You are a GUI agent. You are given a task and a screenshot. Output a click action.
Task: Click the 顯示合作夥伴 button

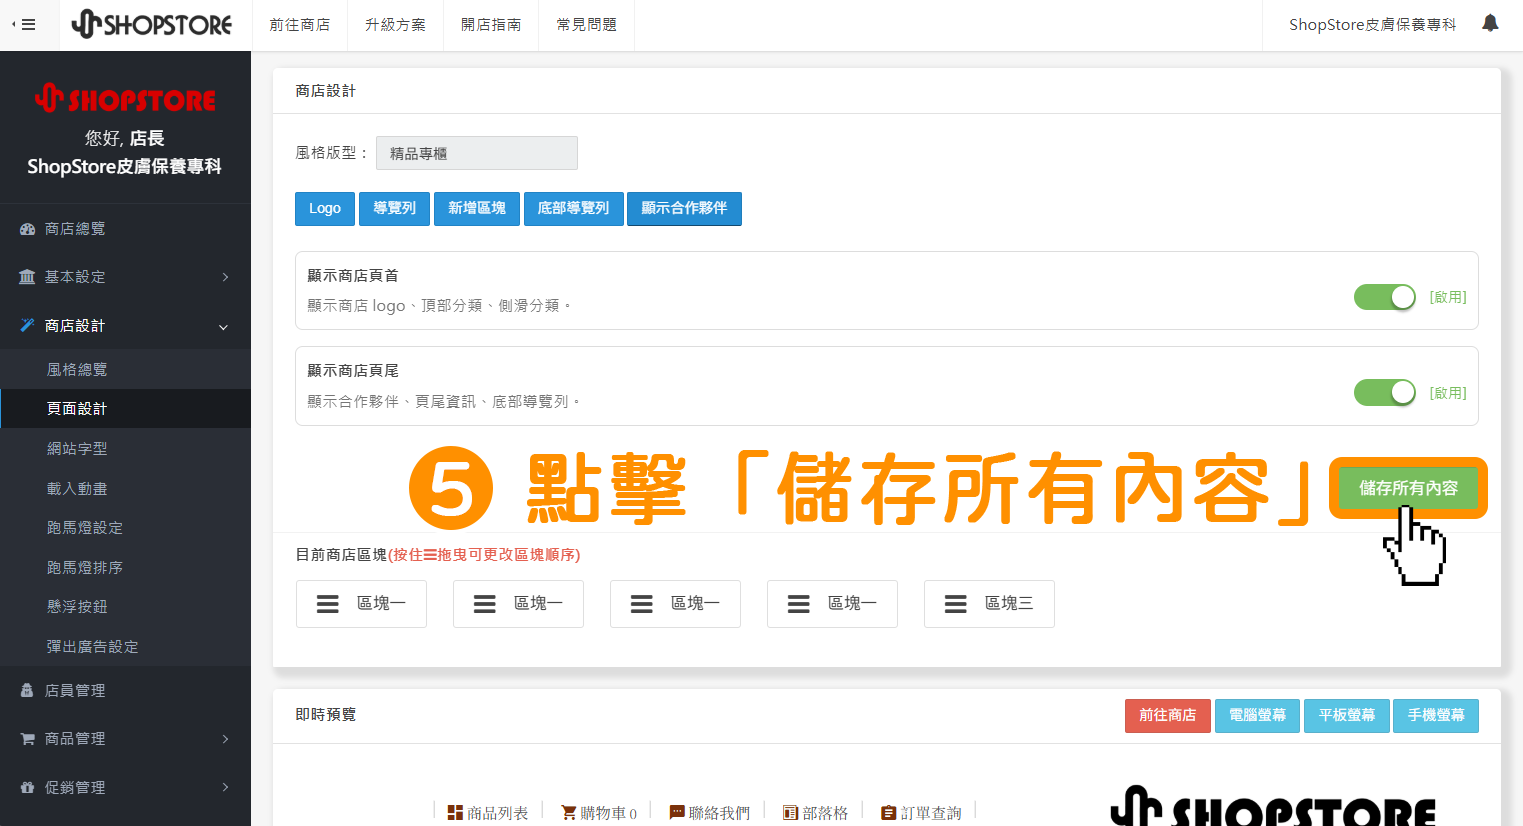684,209
